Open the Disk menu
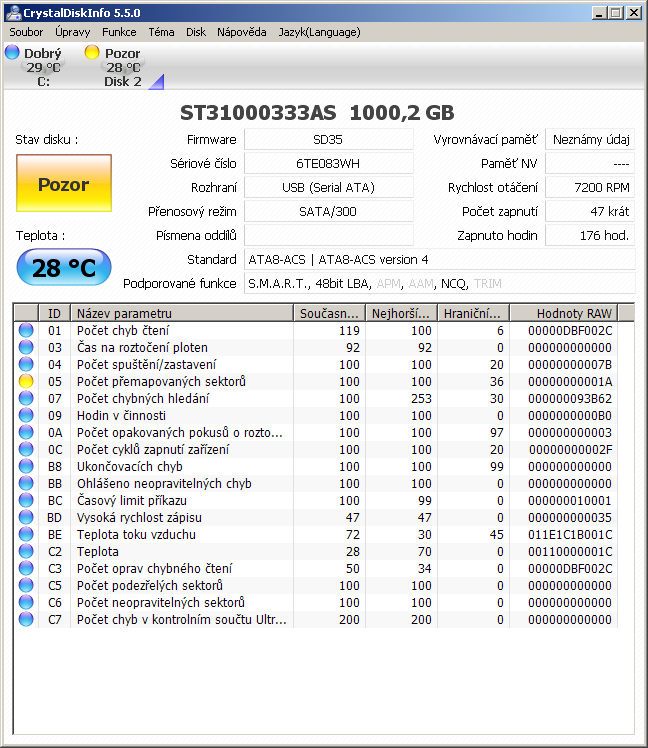The width and height of the screenshot is (648, 748). click(x=196, y=32)
